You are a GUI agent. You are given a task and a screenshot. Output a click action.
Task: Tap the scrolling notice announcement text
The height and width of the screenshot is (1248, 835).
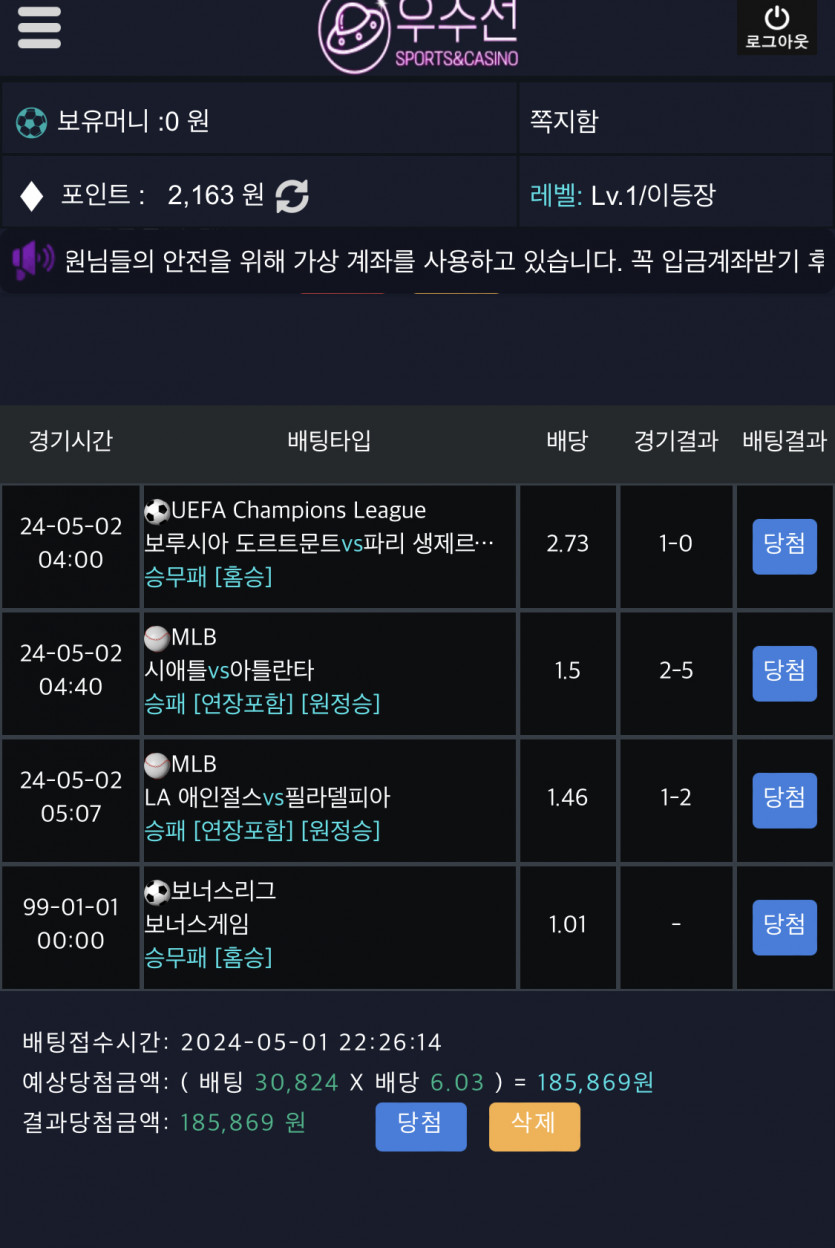pyautogui.click(x=445, y=262)
